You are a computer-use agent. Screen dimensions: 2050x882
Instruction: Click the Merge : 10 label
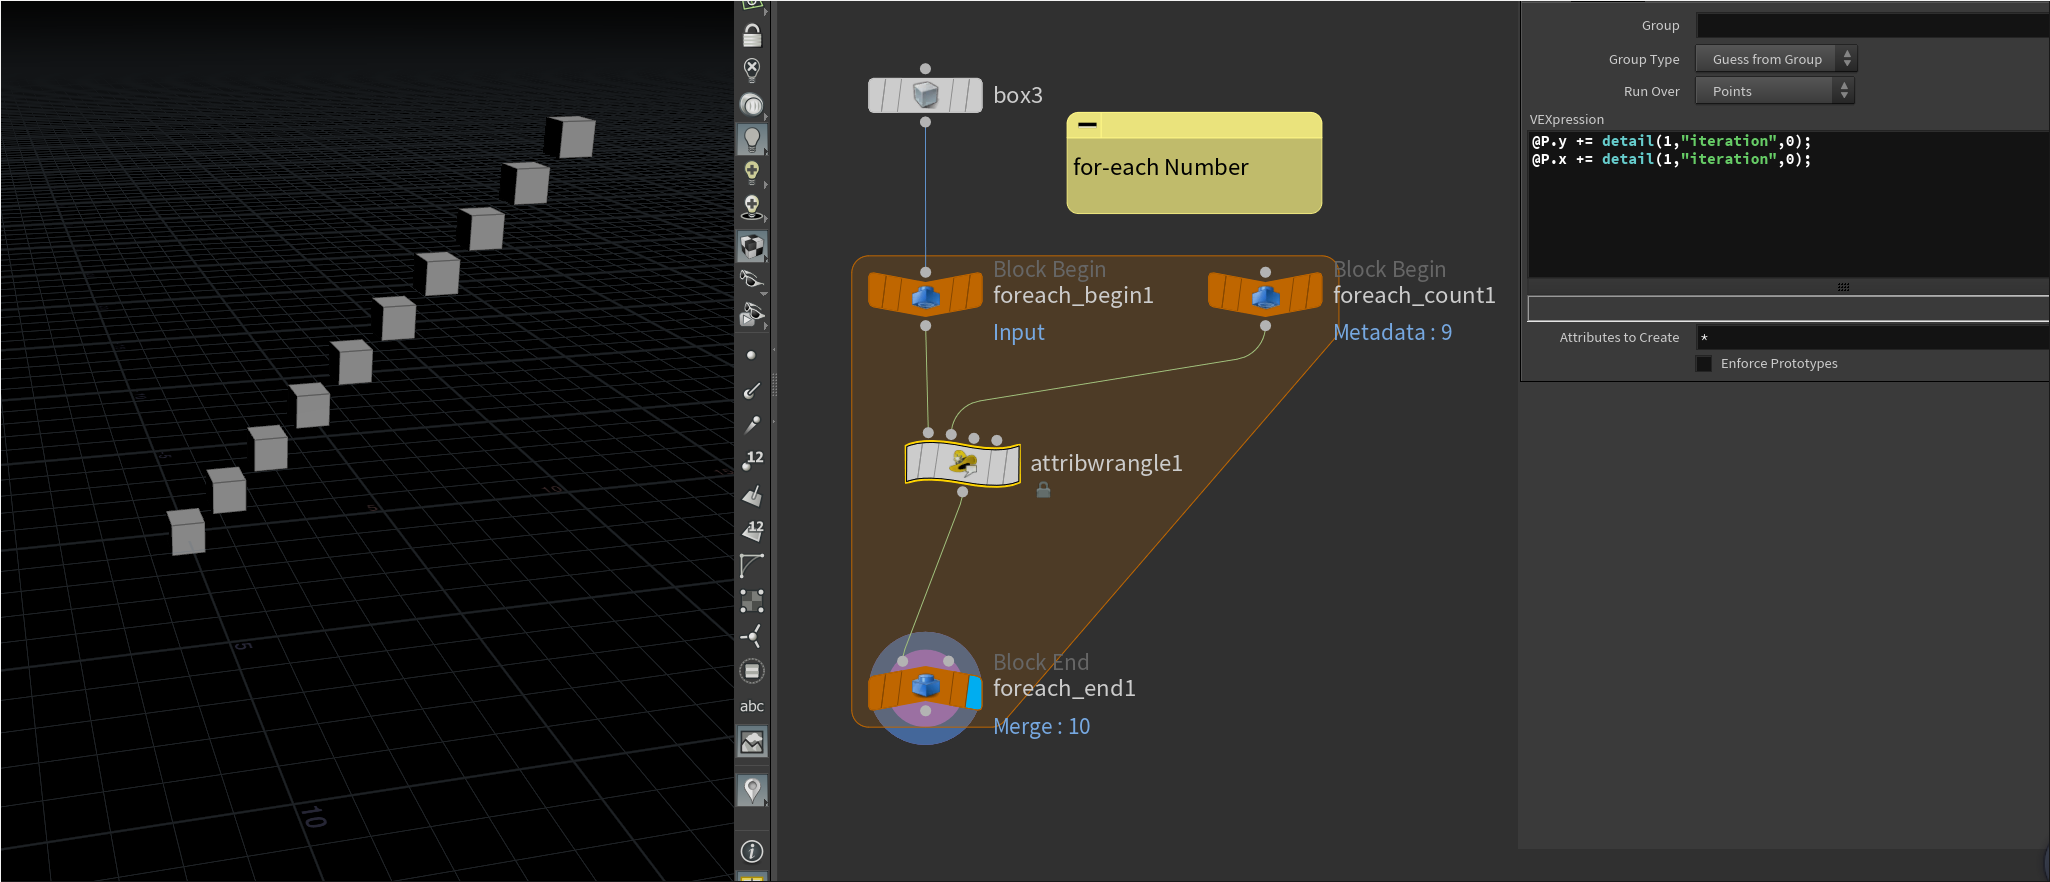pos(1041,726)
